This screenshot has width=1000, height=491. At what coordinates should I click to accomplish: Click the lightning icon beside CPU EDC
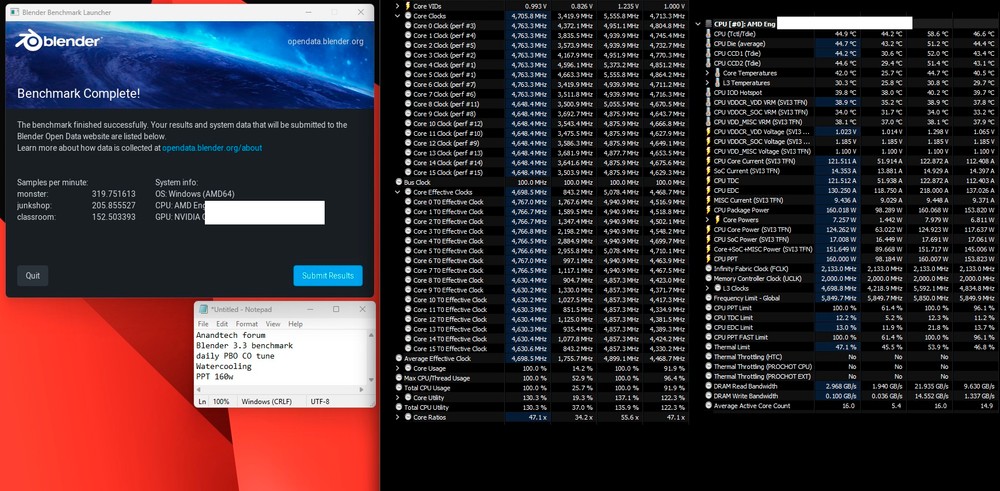click(x=709, y=190)
